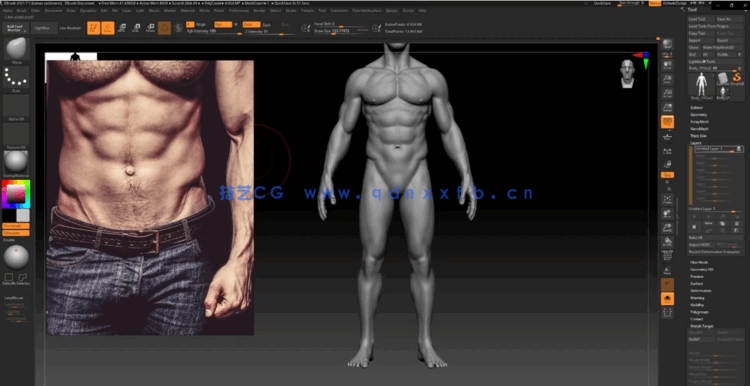Screen dimensions: 750x386
Task: Click the Actual size icon
Action: (x=667, y=93)
